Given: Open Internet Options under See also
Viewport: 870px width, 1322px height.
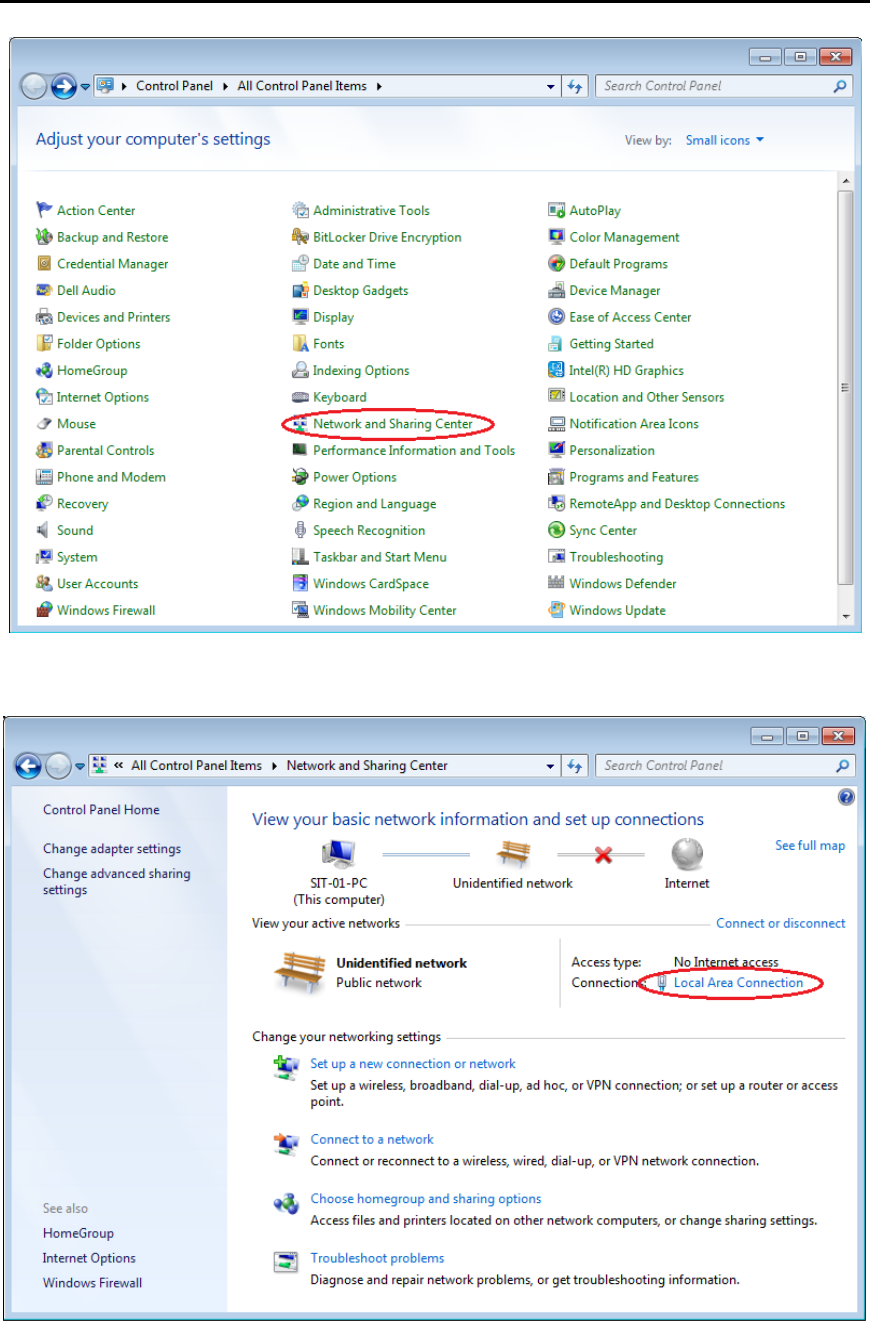Looking at the screenshot, I should coord(89,1258).
